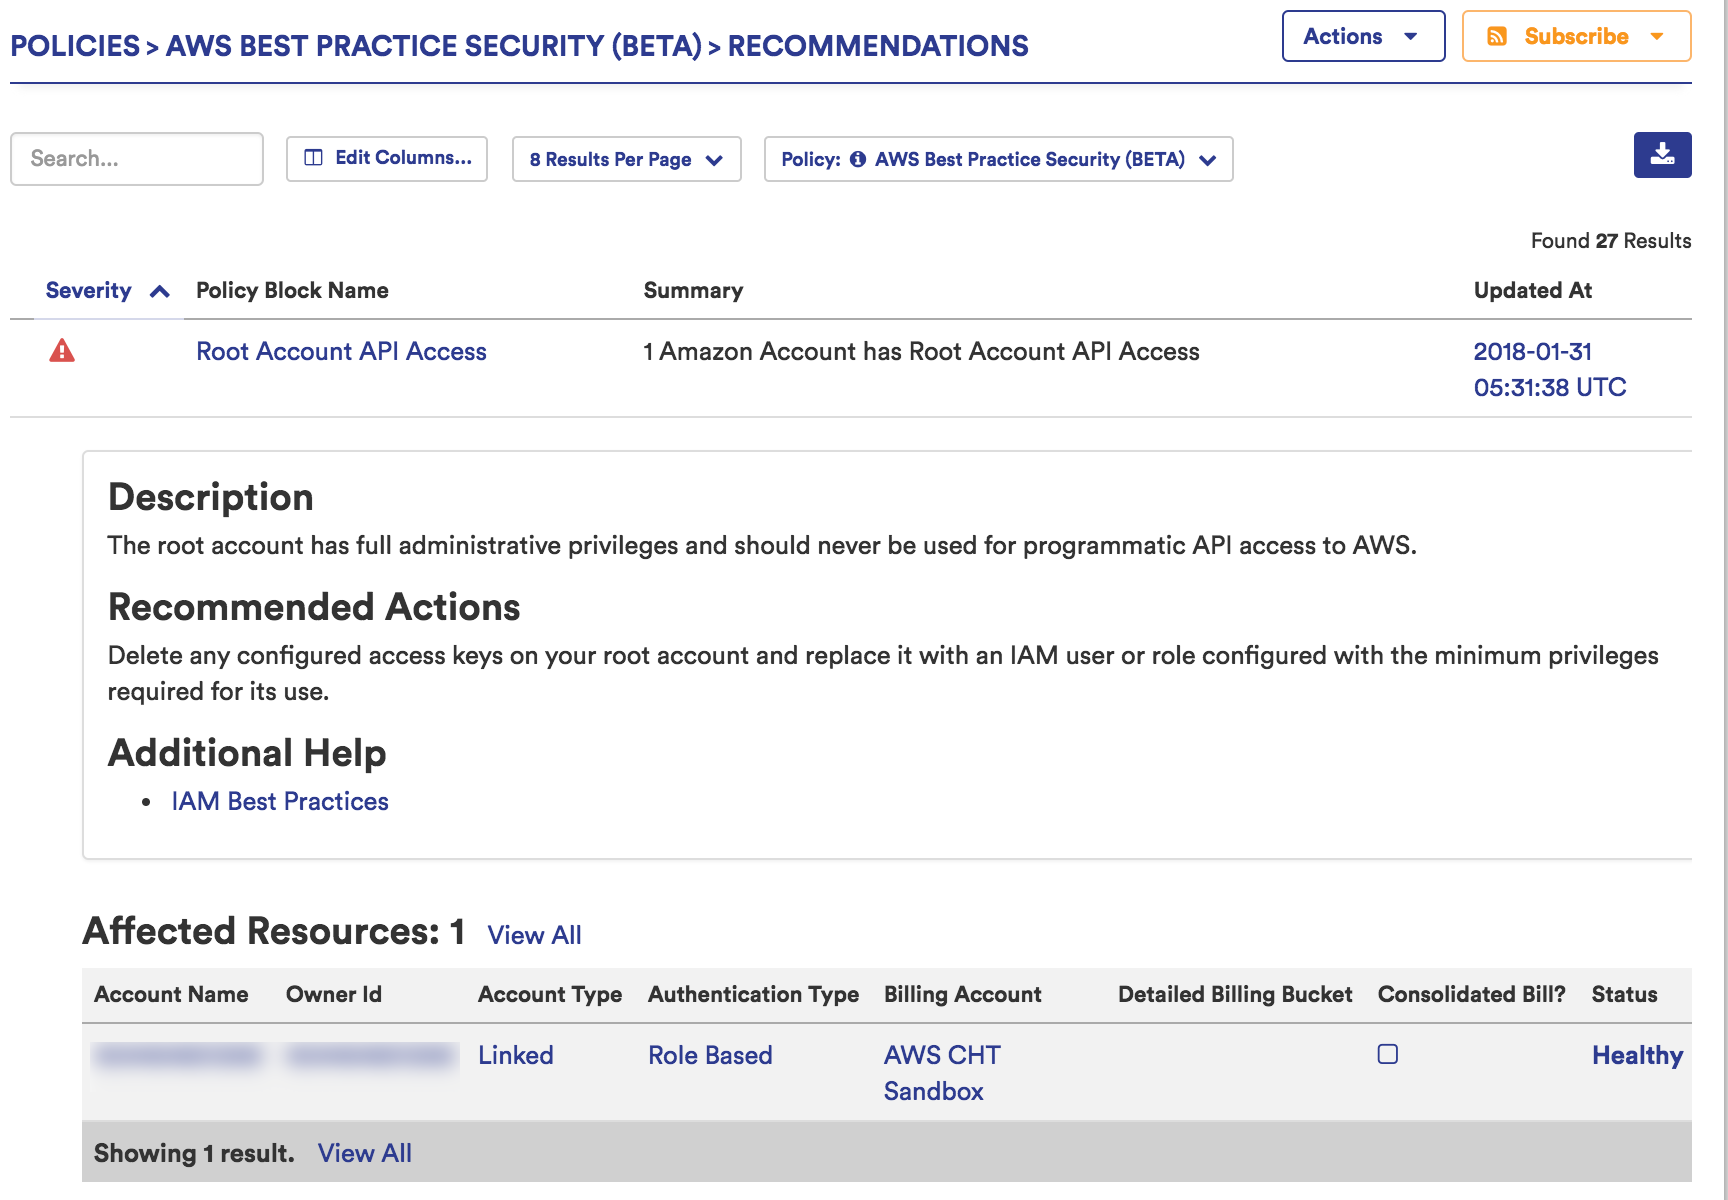Open IAM Best Practices help link
Image resolution: width=1728 pixels, height=1200 pixels.
[x=280, y=801]
